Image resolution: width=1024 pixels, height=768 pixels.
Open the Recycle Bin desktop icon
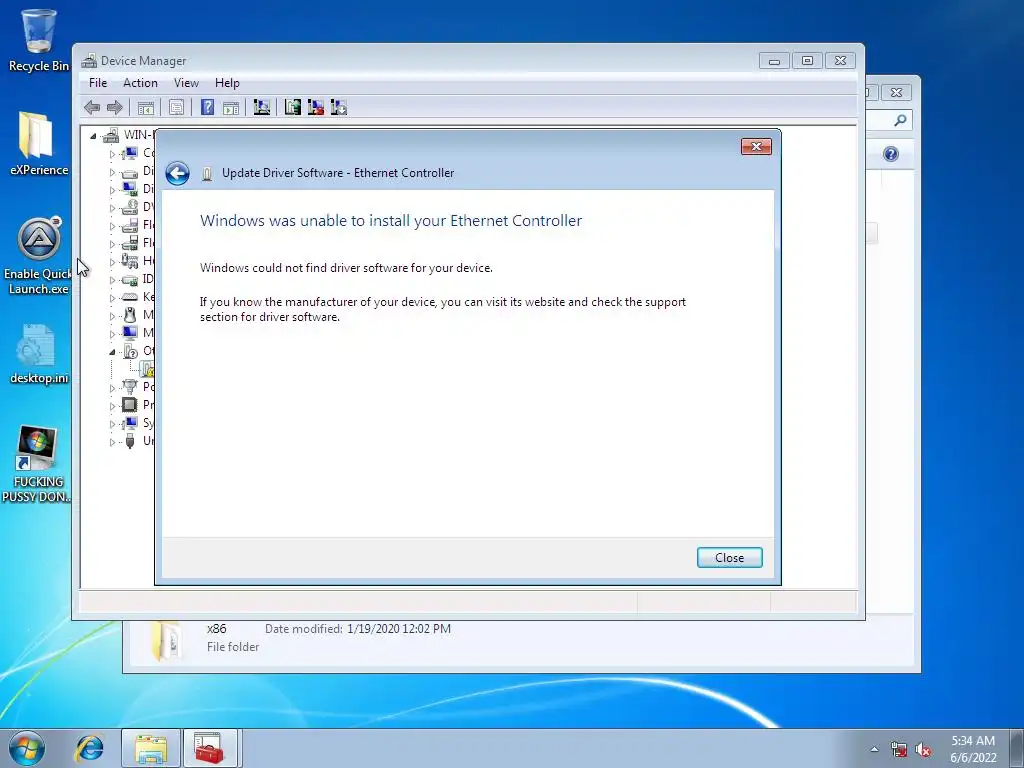pos(39,40)
